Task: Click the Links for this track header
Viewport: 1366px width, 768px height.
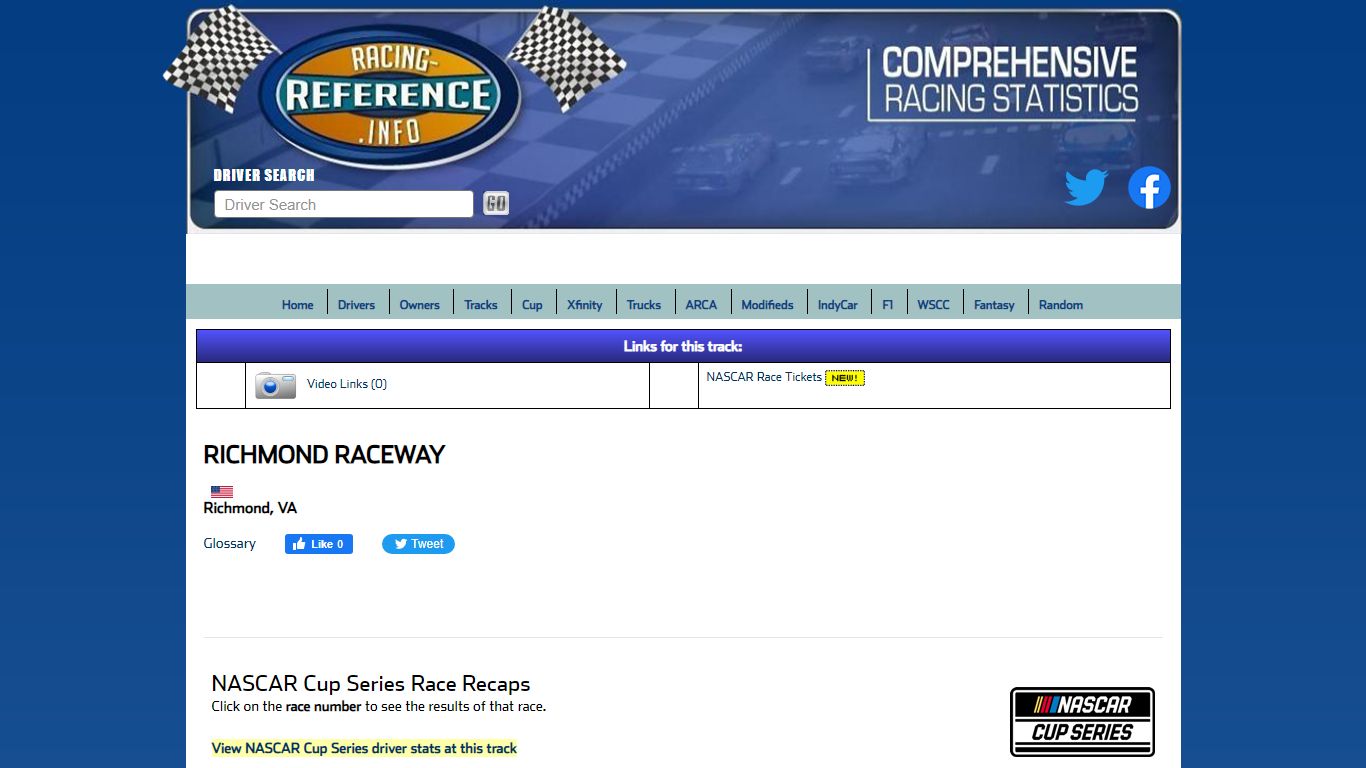Action: click(x=683, y=346)
